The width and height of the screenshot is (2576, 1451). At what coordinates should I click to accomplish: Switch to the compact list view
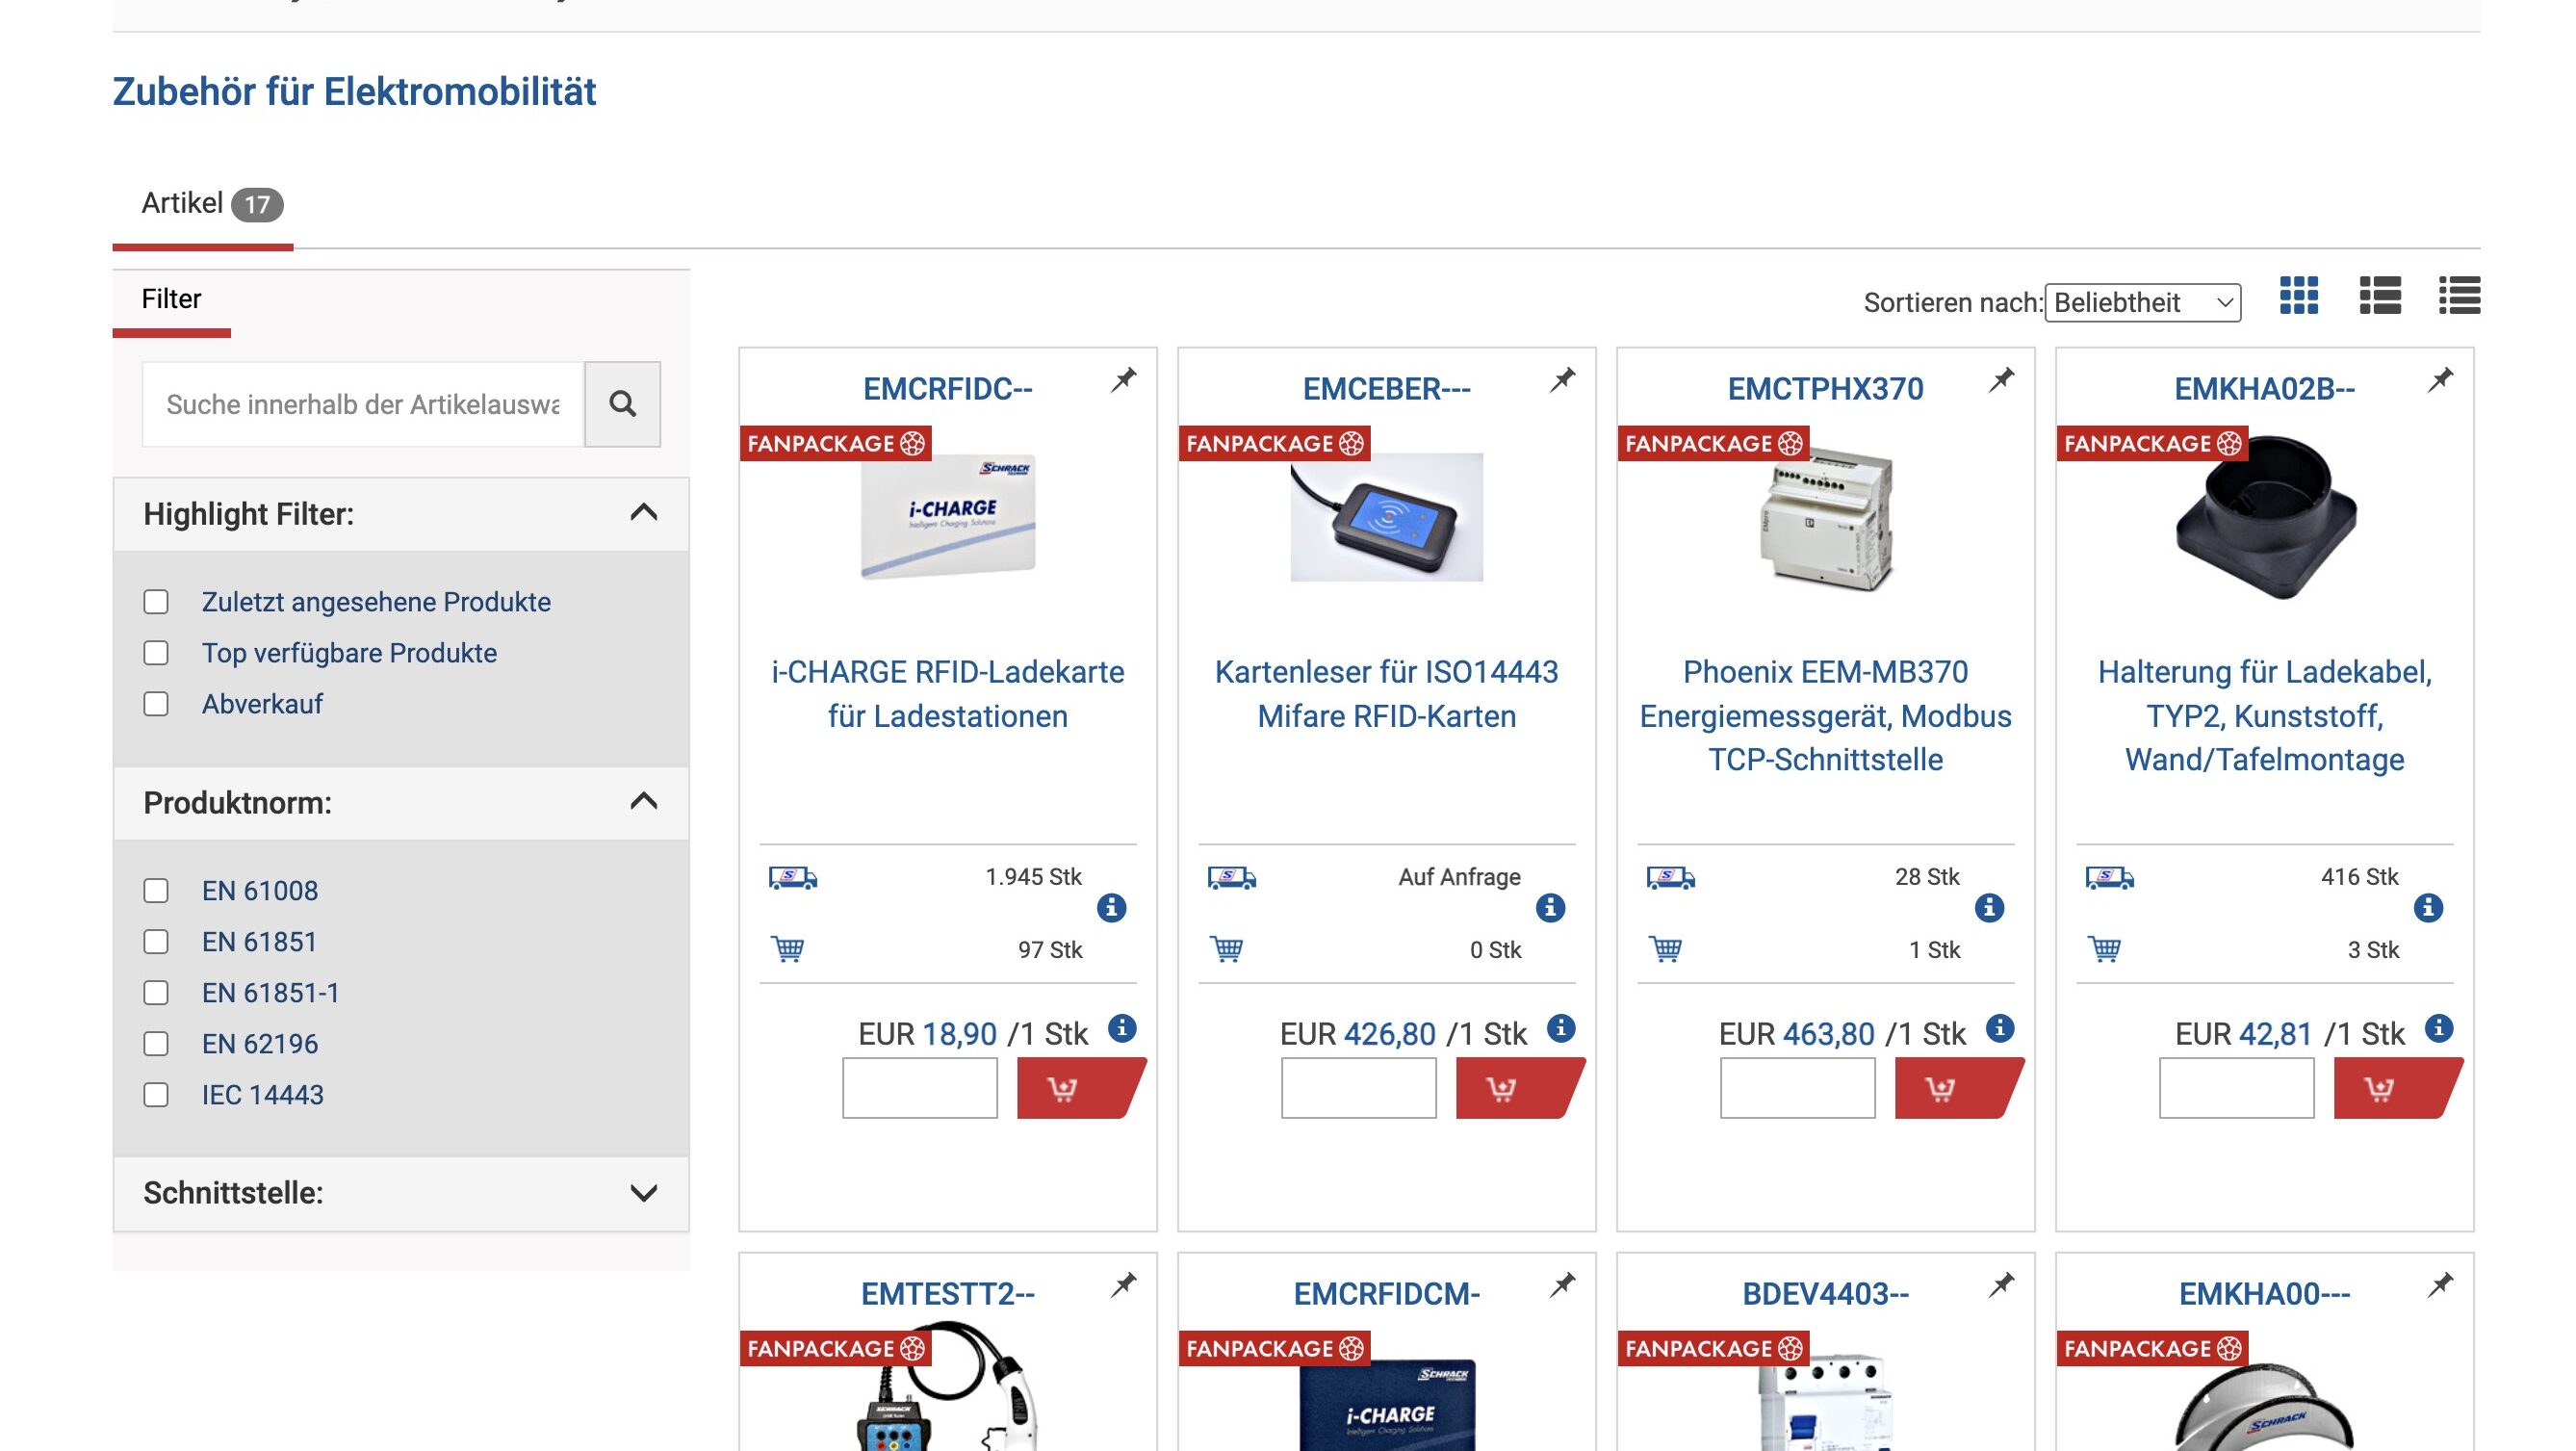(x=2459, y=295)
